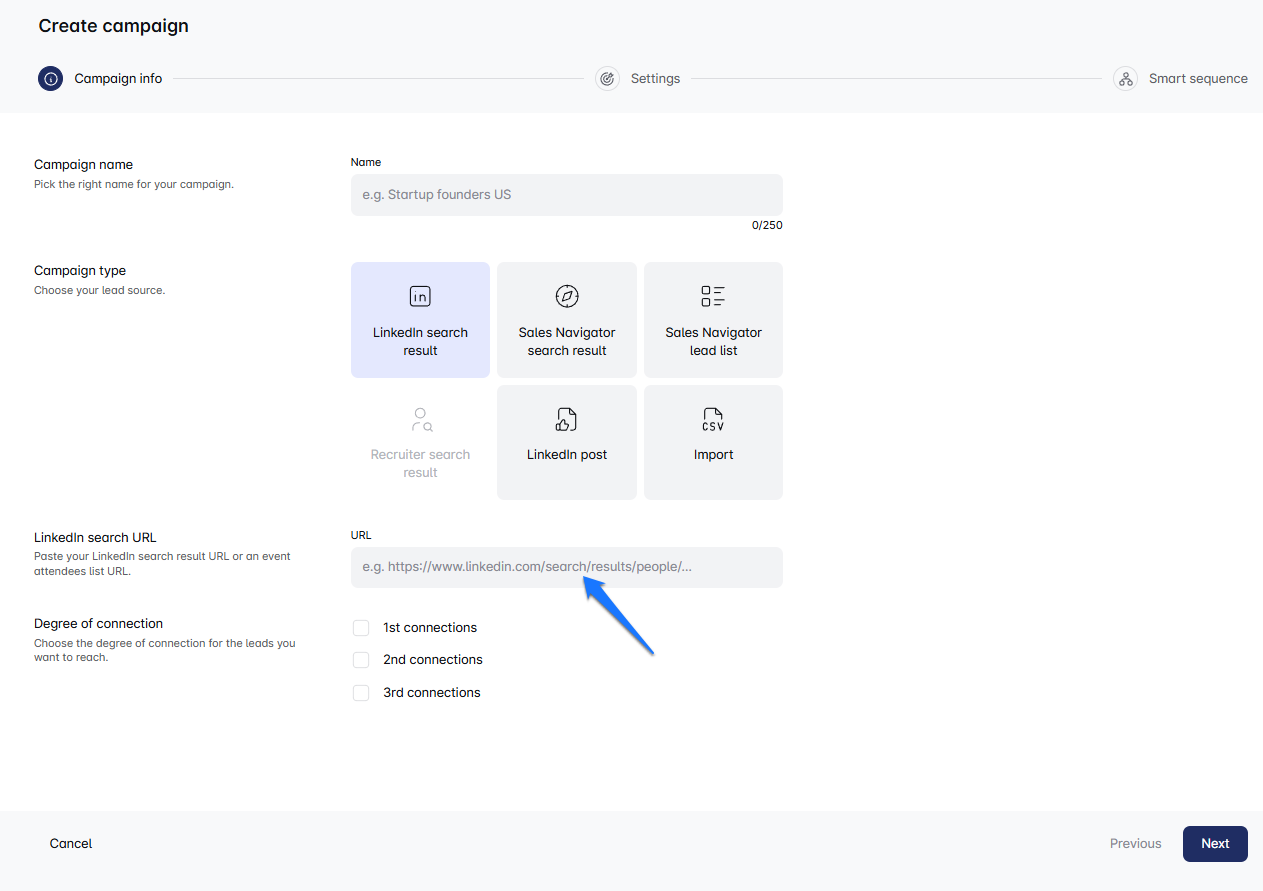Select the Sales Navigator search compass icon
The height and width of the screenshot is (891, 1263).
[567, 296]
